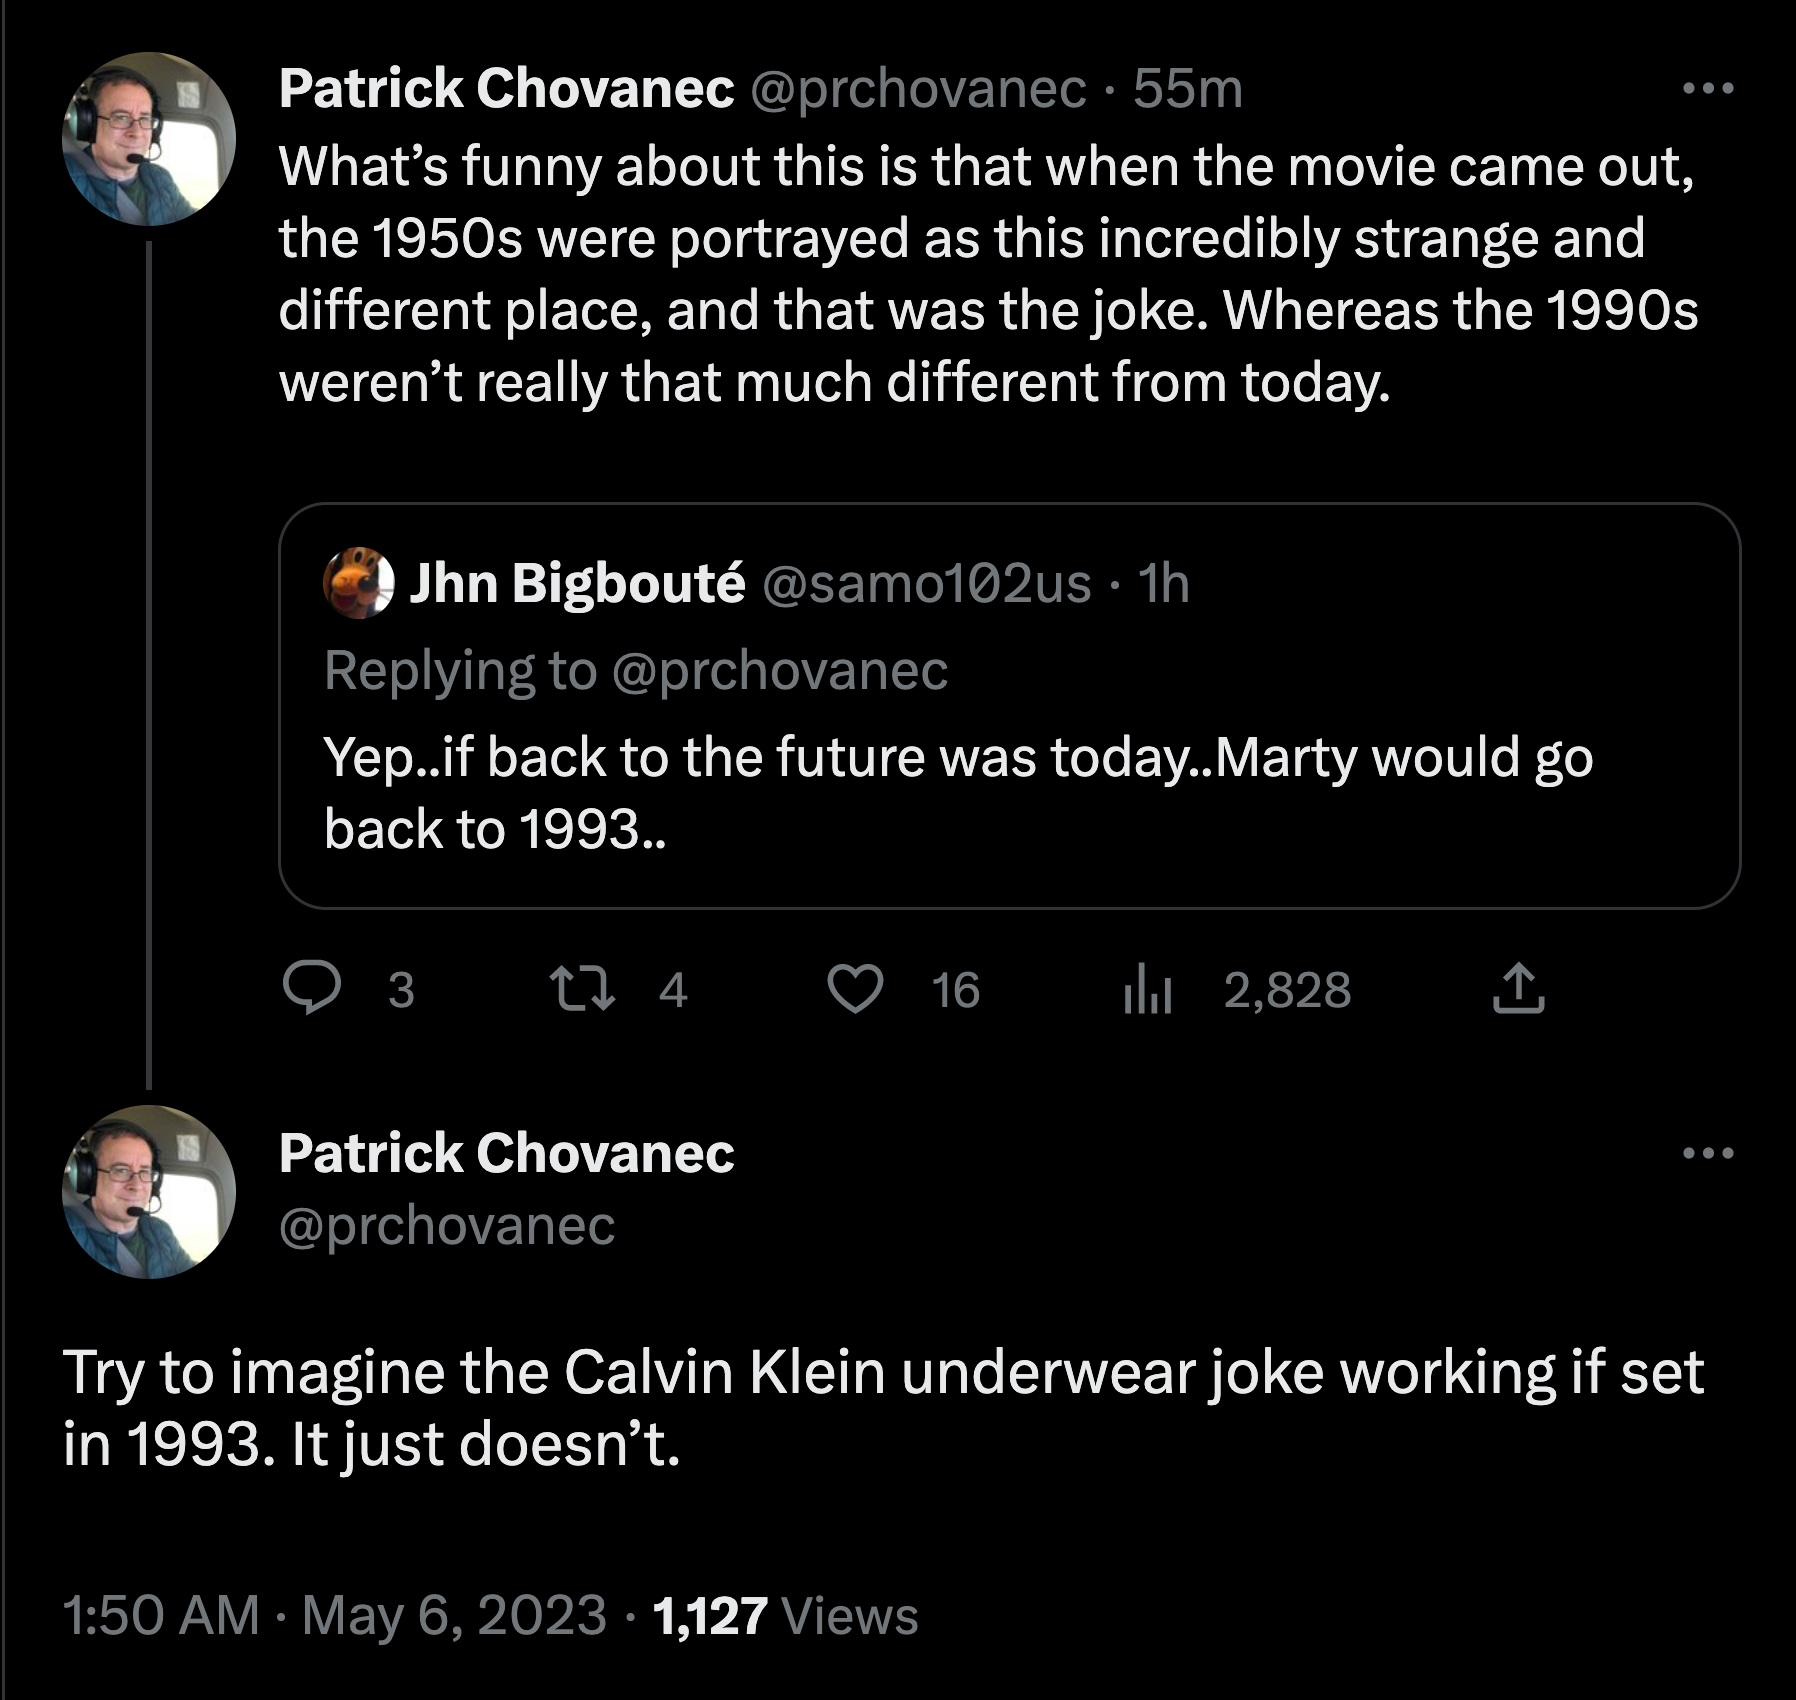
Task: Click the Patrick Chovanec name on main tweet
Action: click(x=506, y=1153)
